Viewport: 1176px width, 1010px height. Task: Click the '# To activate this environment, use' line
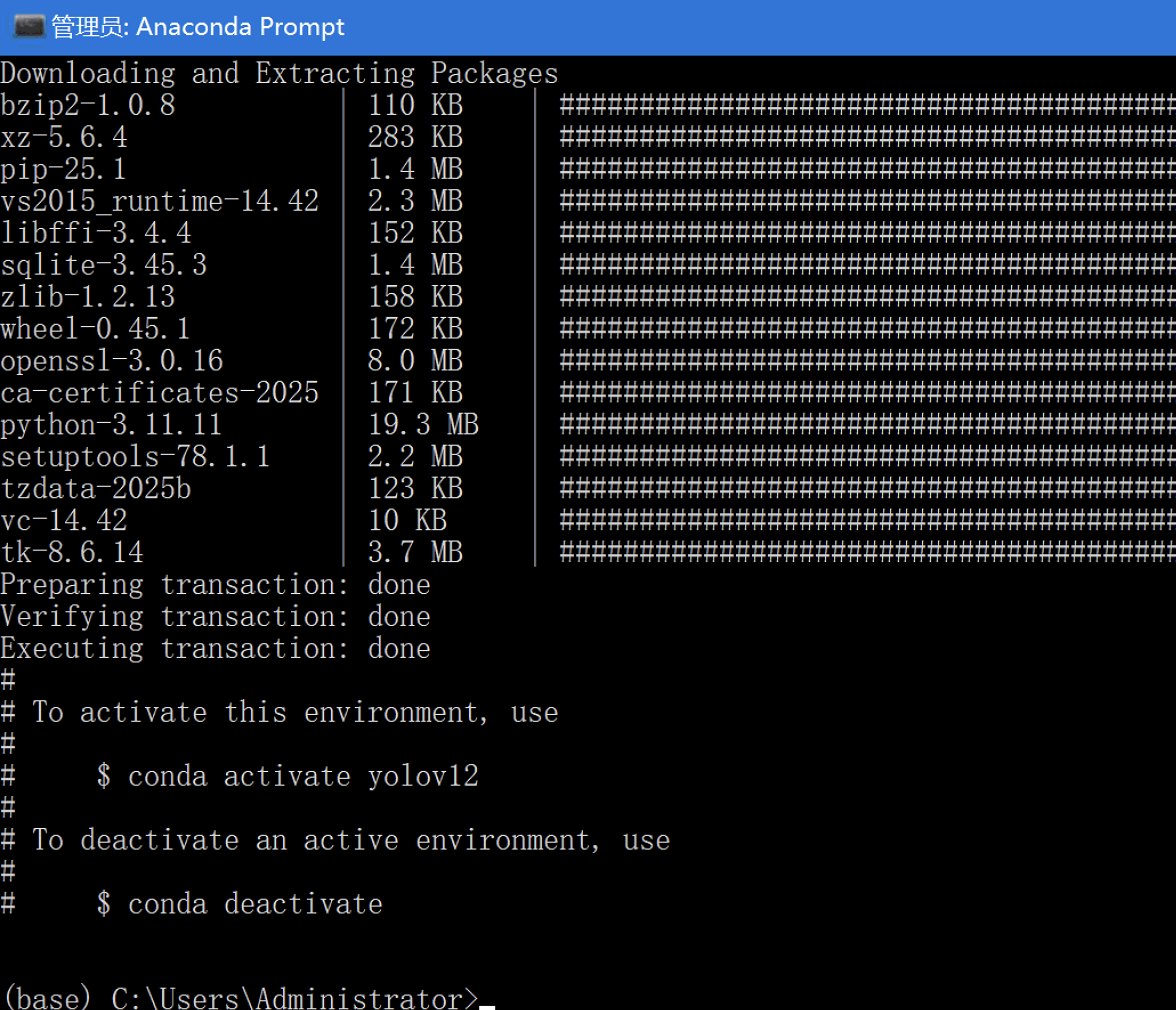(x=279, y=712)
